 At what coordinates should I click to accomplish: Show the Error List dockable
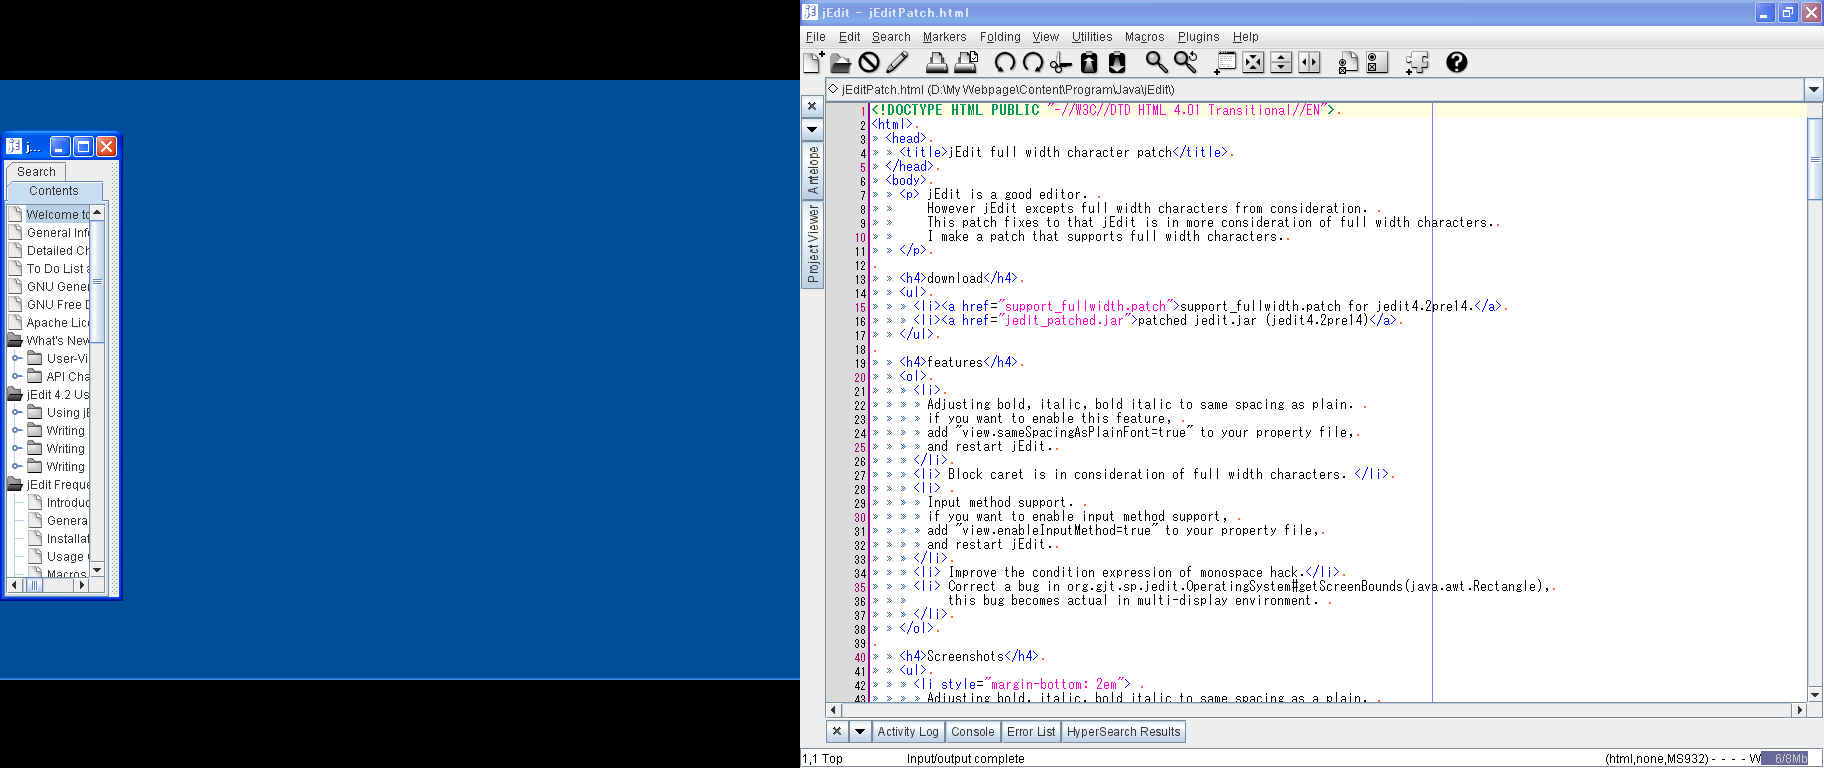click(1031, 732)
